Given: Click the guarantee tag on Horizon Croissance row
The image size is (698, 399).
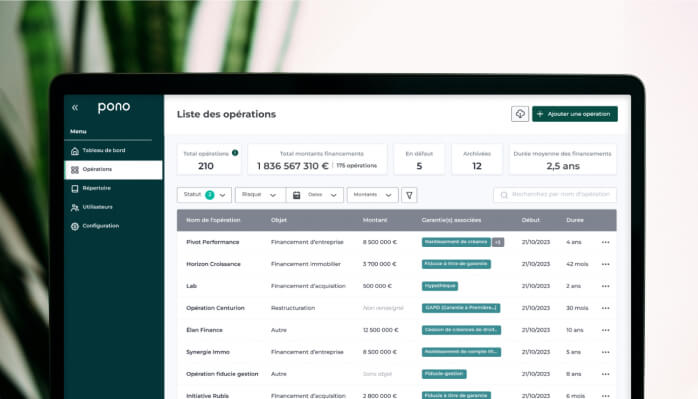Looking at the screenshot, I should [x=456, y=264].
